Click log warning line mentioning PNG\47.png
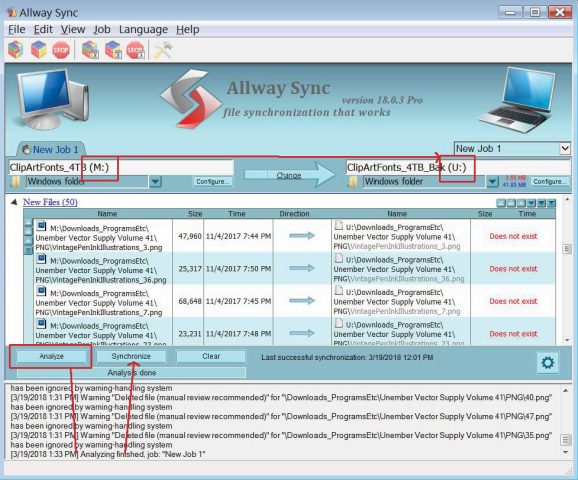Image resolution: width=578 pixels, height=480 pixels. coord(281,417)
